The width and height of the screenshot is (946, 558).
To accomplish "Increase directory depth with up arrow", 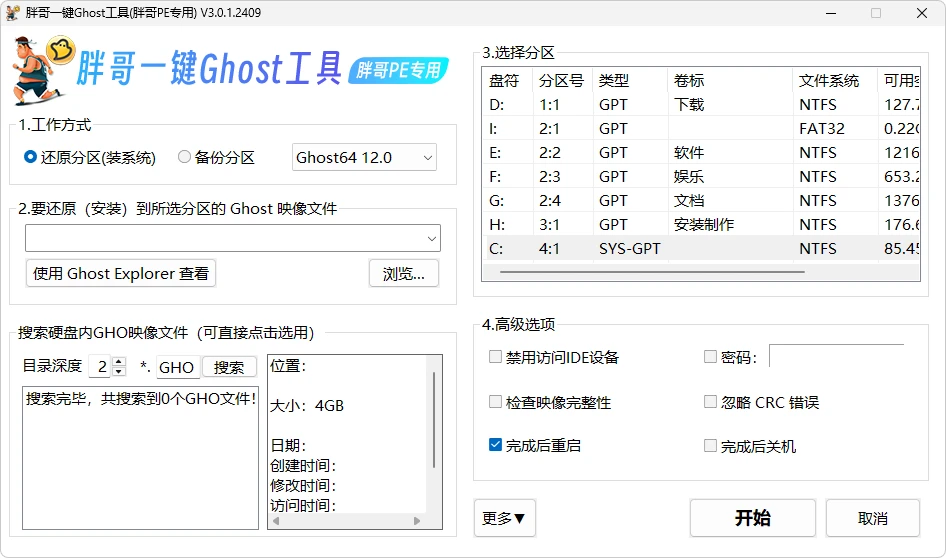I will click(119, 362).
